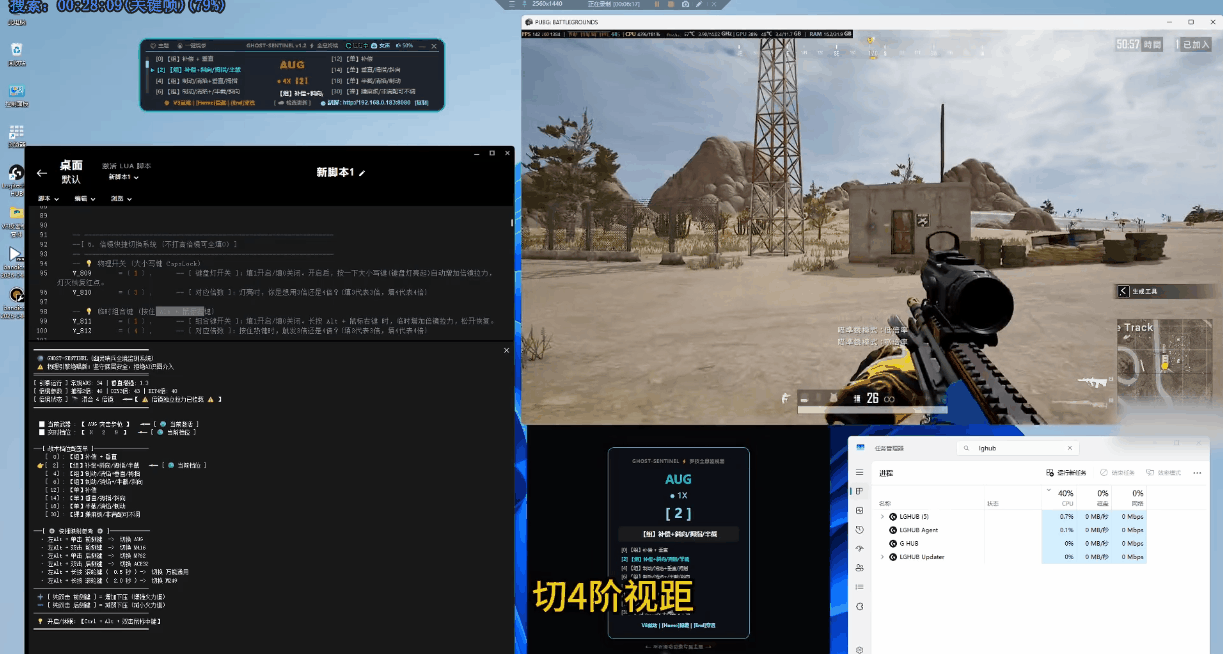Open Performance page in Task Manager sidebar
The height and width of the screenshot is (654, 1223).
click(859, 510)
